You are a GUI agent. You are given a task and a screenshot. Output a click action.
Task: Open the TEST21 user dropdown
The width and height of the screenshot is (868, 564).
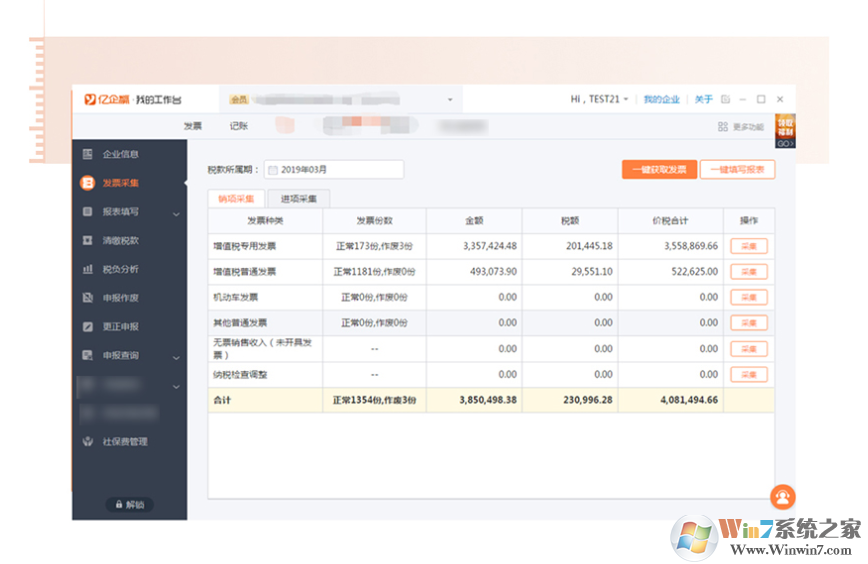click(600, 99)
